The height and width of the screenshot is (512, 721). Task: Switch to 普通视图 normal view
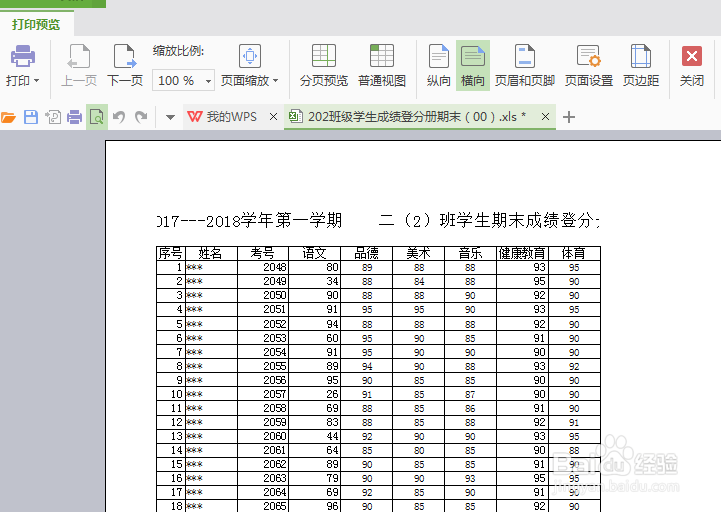tap(382, 66)
